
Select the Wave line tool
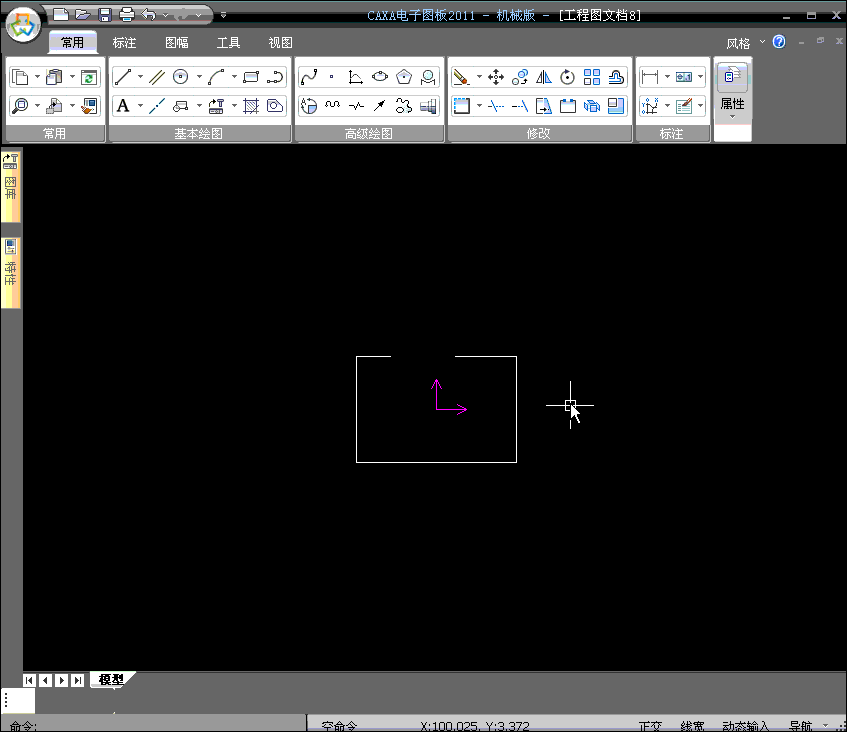(332, 106)
